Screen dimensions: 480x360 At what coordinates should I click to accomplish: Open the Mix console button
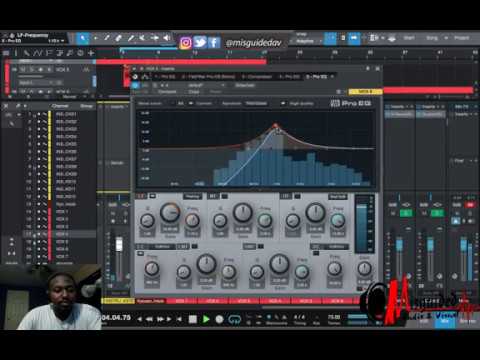click(x=445, y=321)
